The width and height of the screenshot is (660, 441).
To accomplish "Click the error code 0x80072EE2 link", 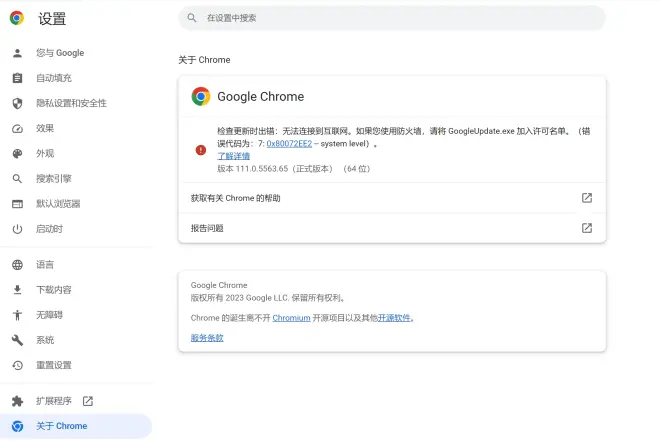I will tap(289, 143).
